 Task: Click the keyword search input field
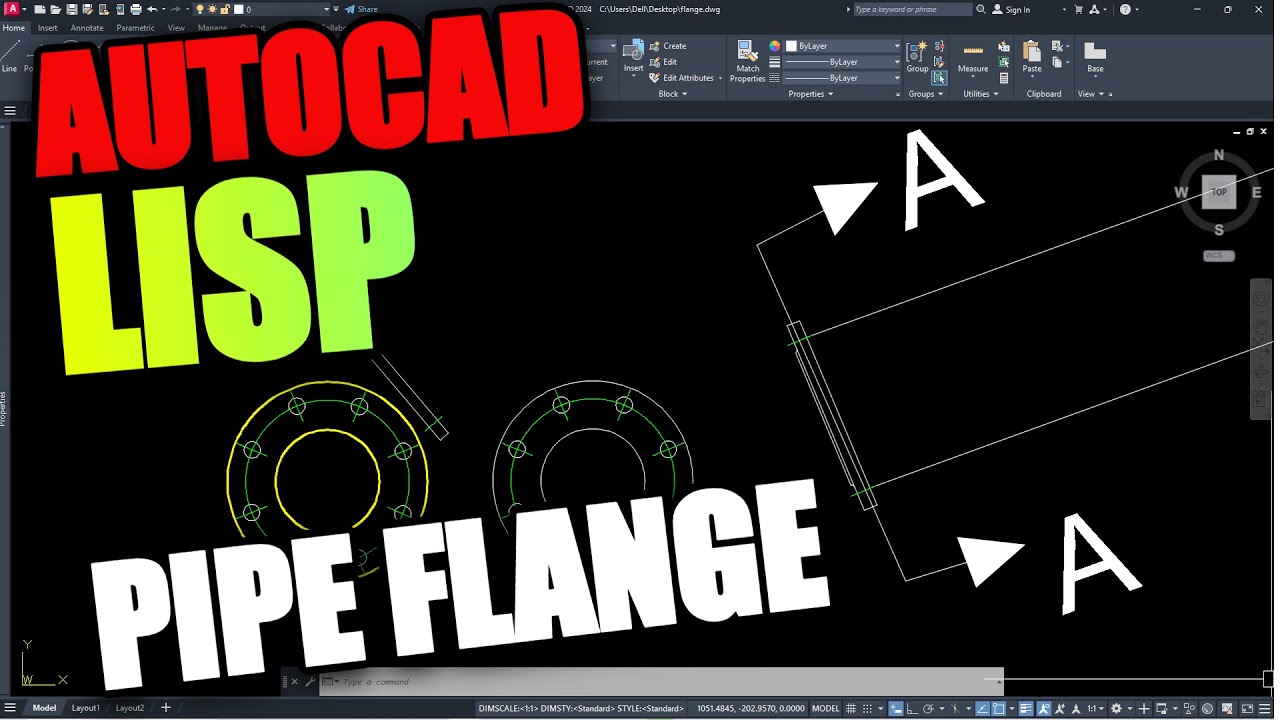913,9
